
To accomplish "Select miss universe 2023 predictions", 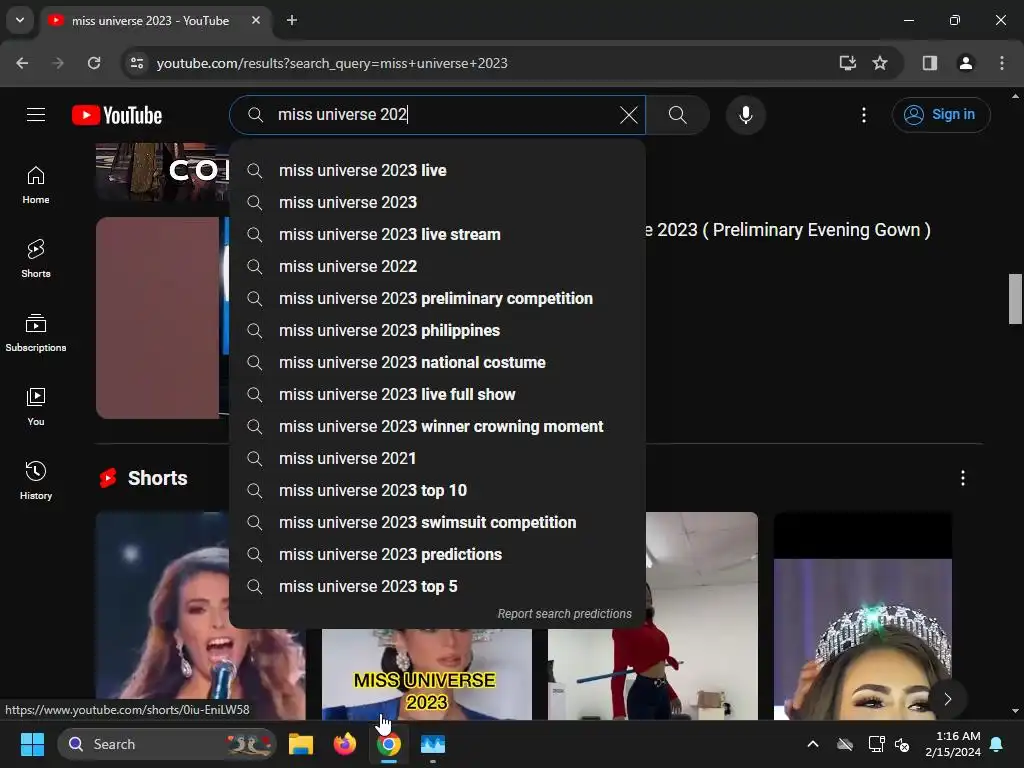I will (x=438, y=554).
